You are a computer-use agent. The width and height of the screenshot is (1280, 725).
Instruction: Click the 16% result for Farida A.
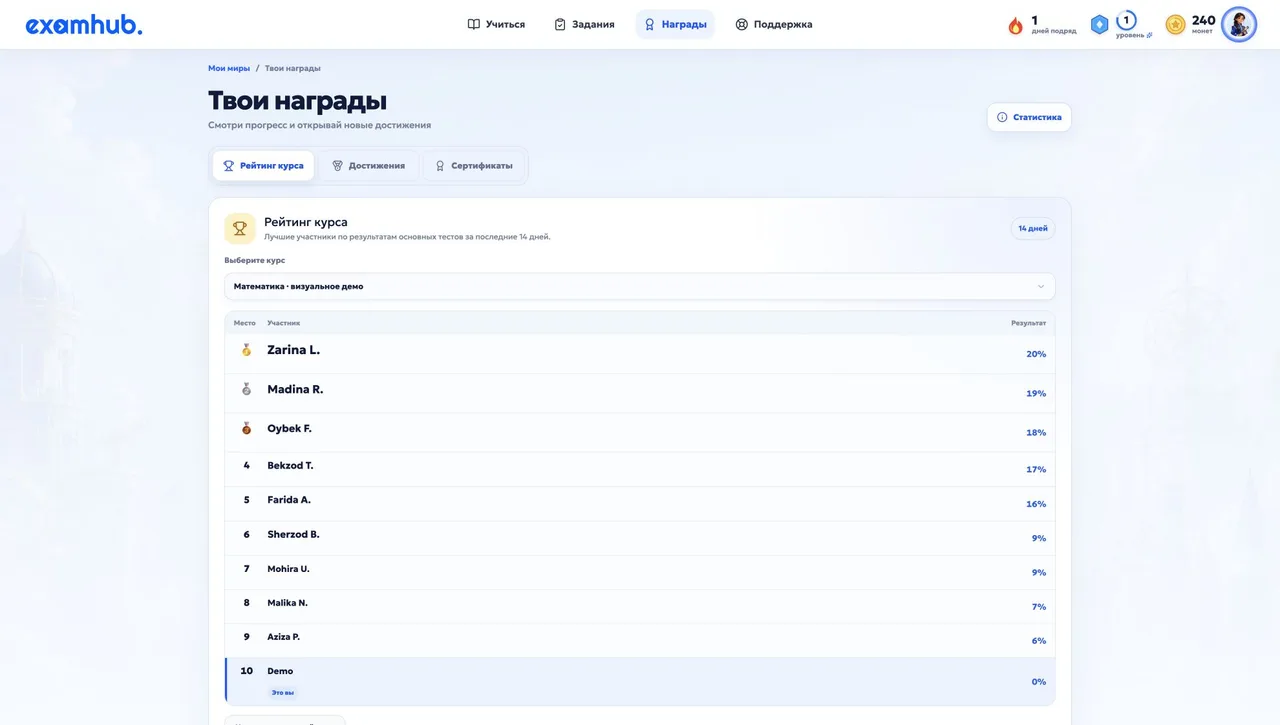click(1036, 504)
